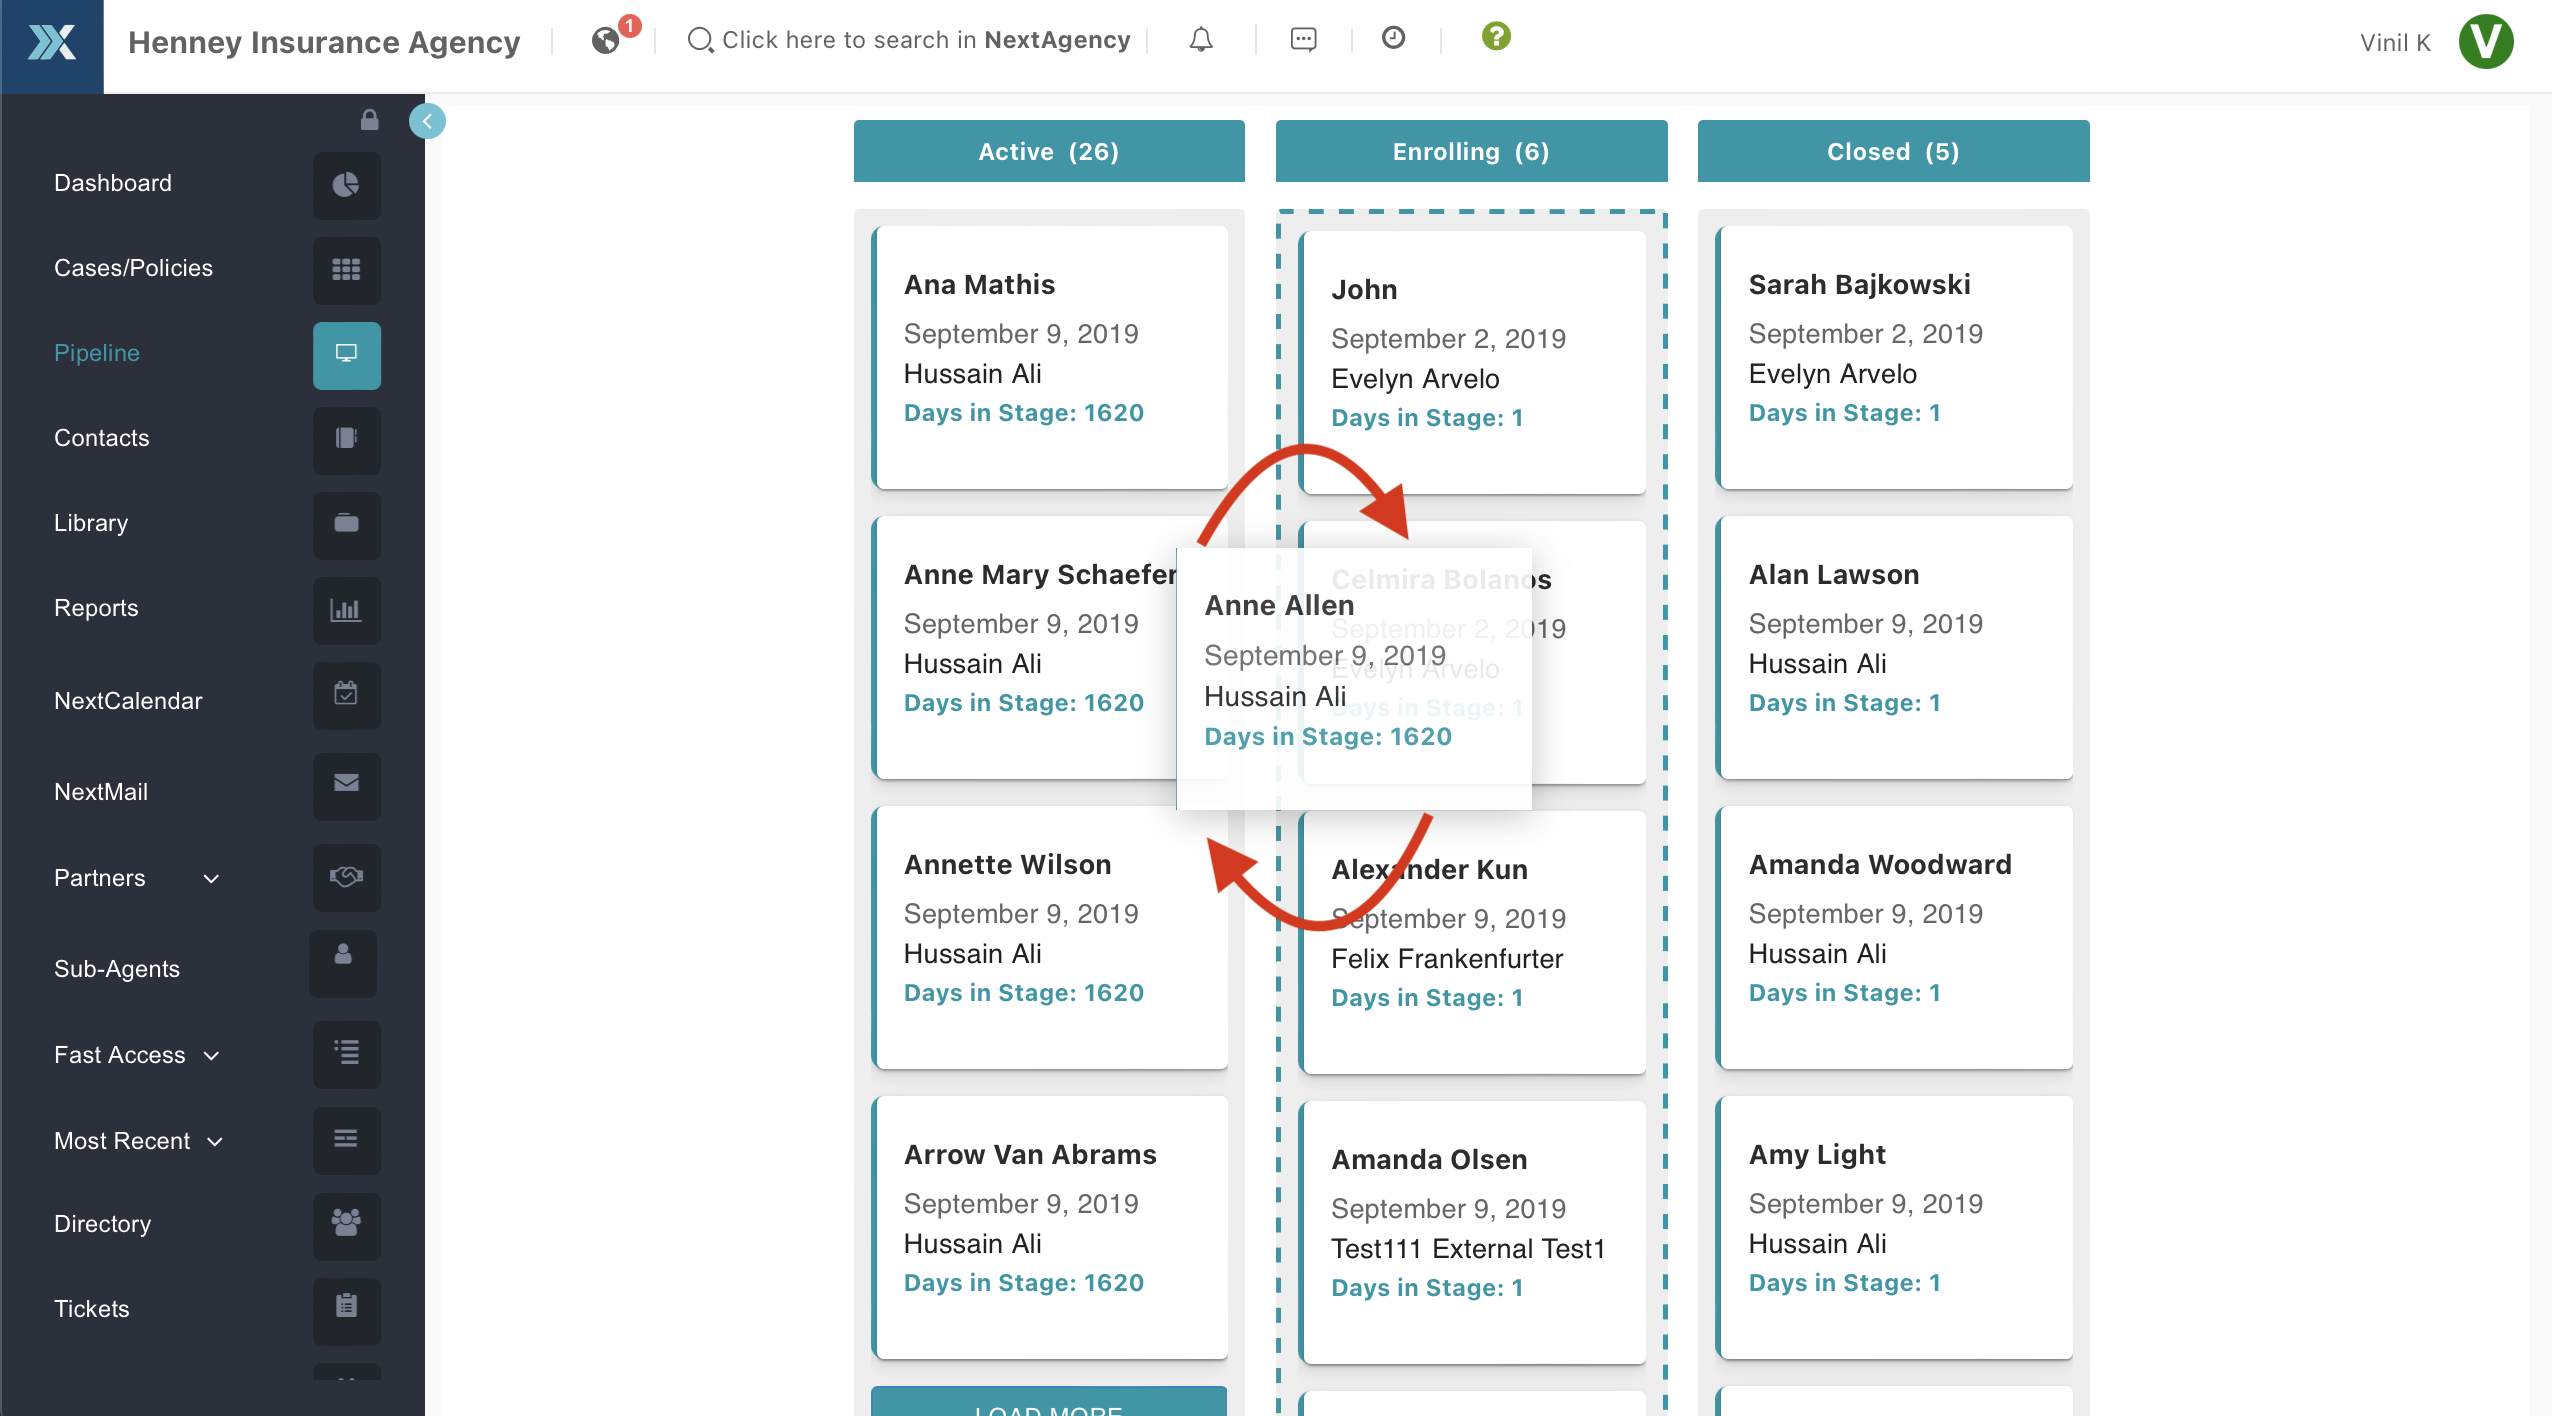Open Contacts in the sidebar
The image size is (2552, 1416).
tap(101, 438)
